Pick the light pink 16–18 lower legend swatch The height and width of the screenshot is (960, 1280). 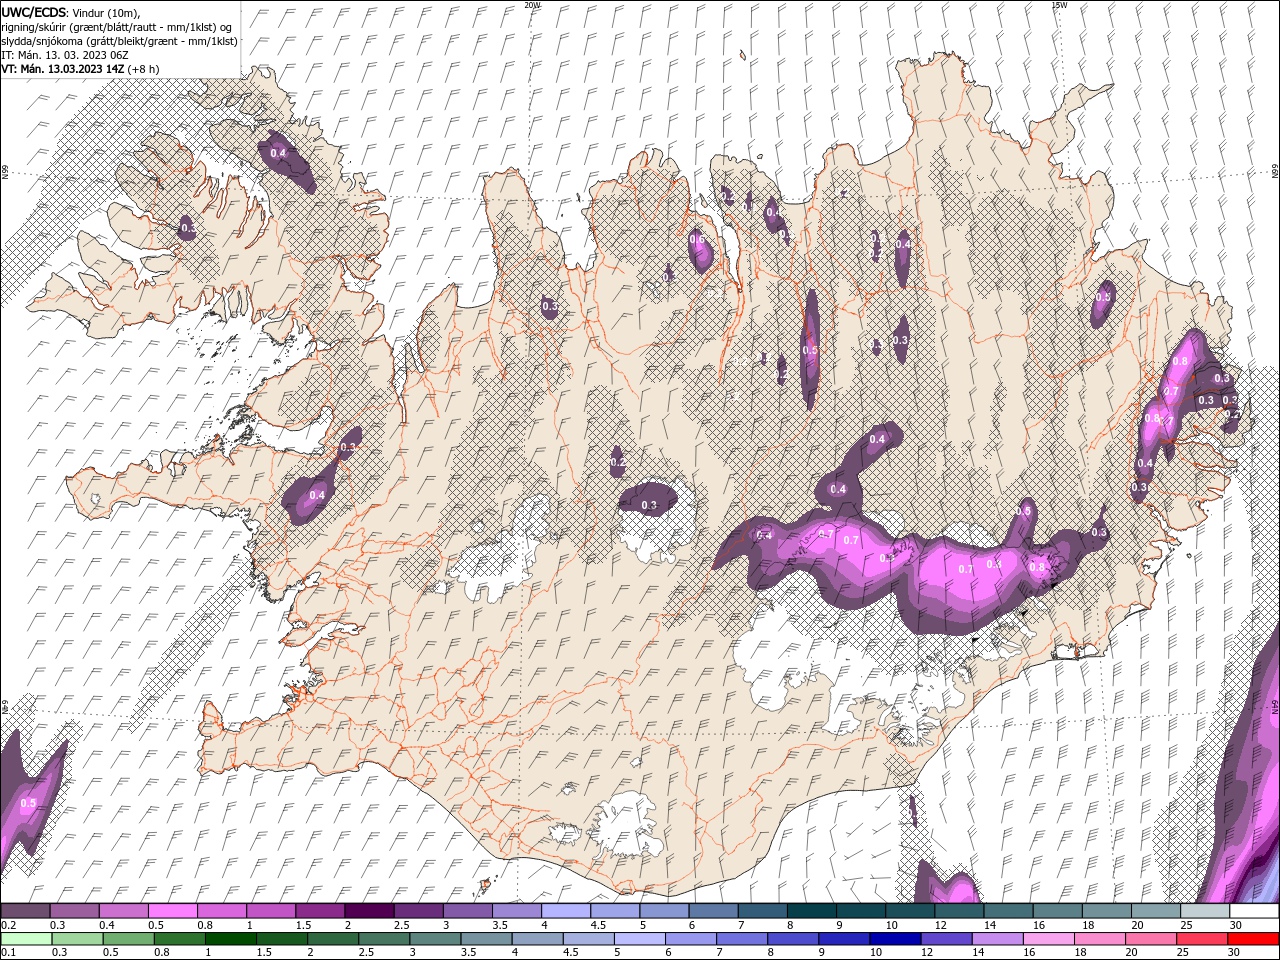coord(1049,938)
